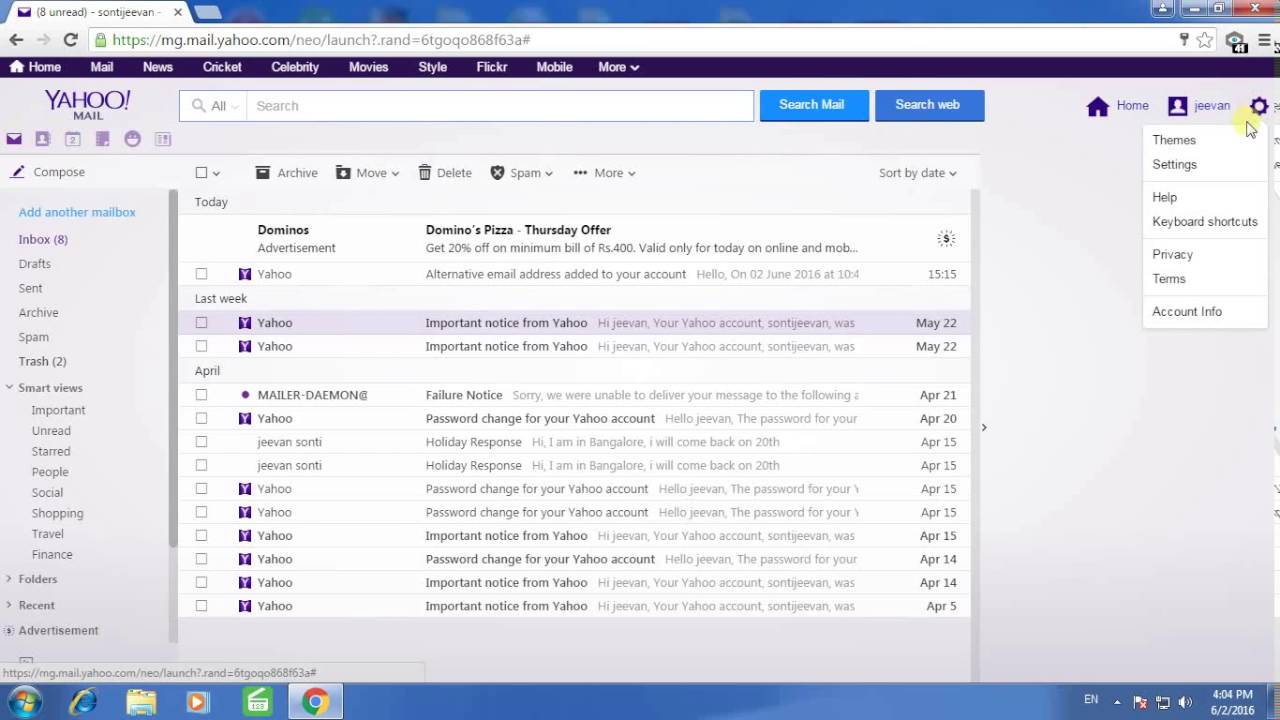Open Flickr in the top navigation
Image resolution: width=1280 pixels, height=720 pixels.
492,67
